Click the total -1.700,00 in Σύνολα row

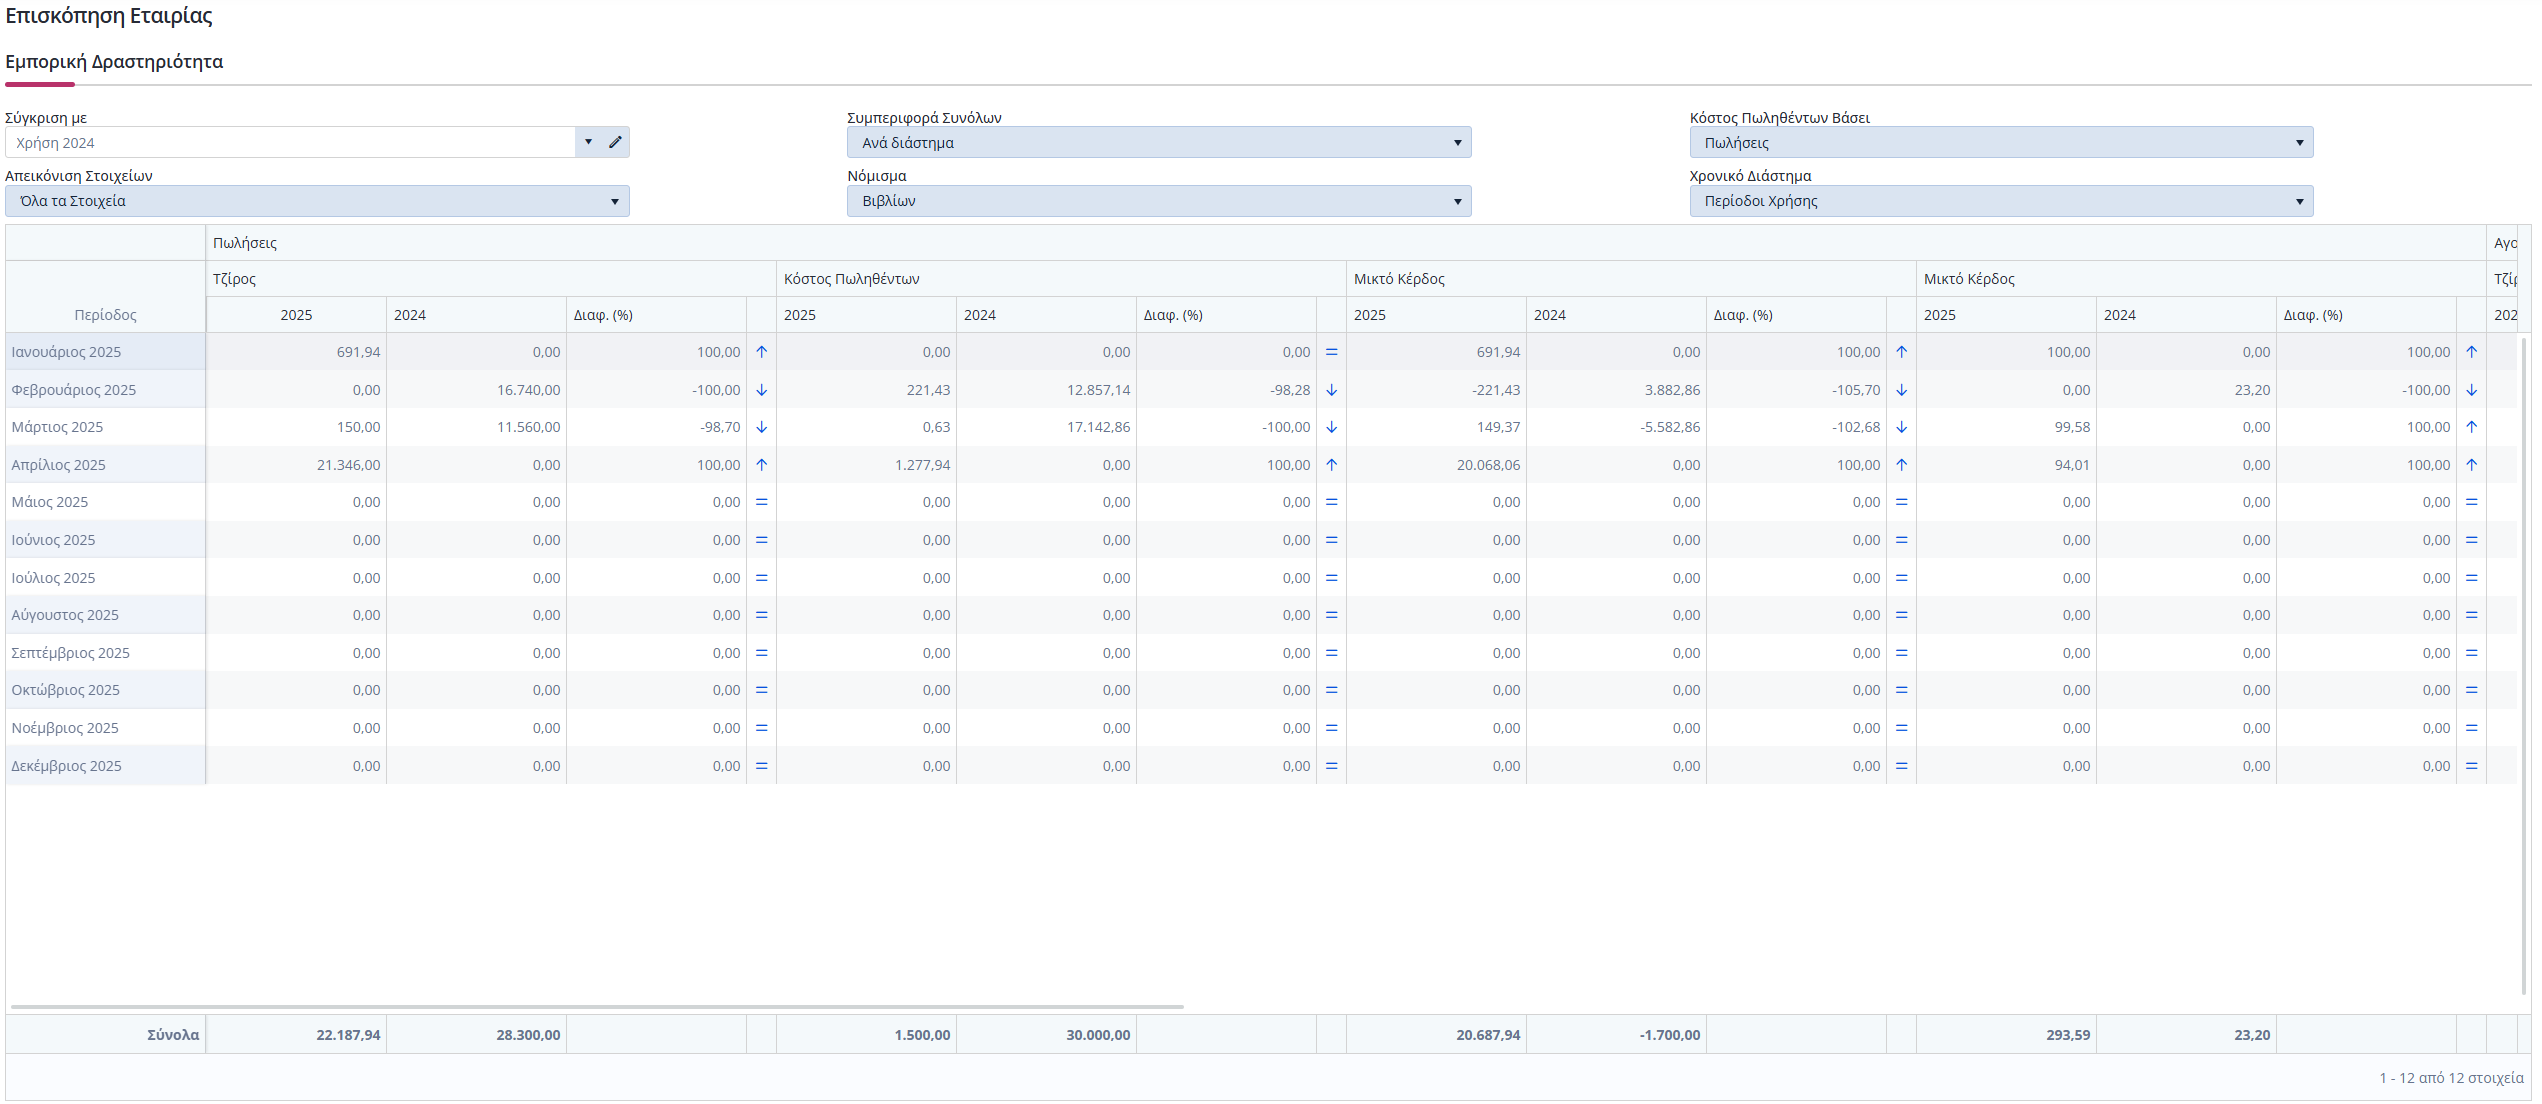[x=1670, y=1035]
